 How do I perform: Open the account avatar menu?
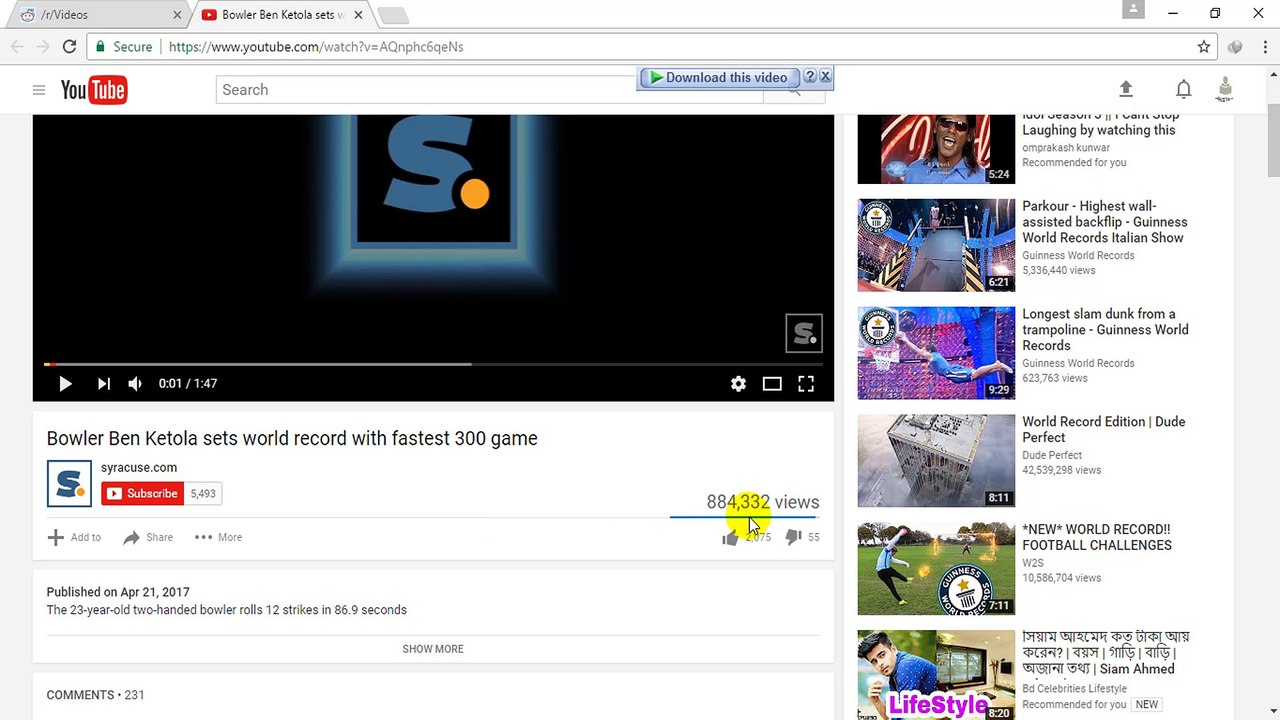point(1225,90)
